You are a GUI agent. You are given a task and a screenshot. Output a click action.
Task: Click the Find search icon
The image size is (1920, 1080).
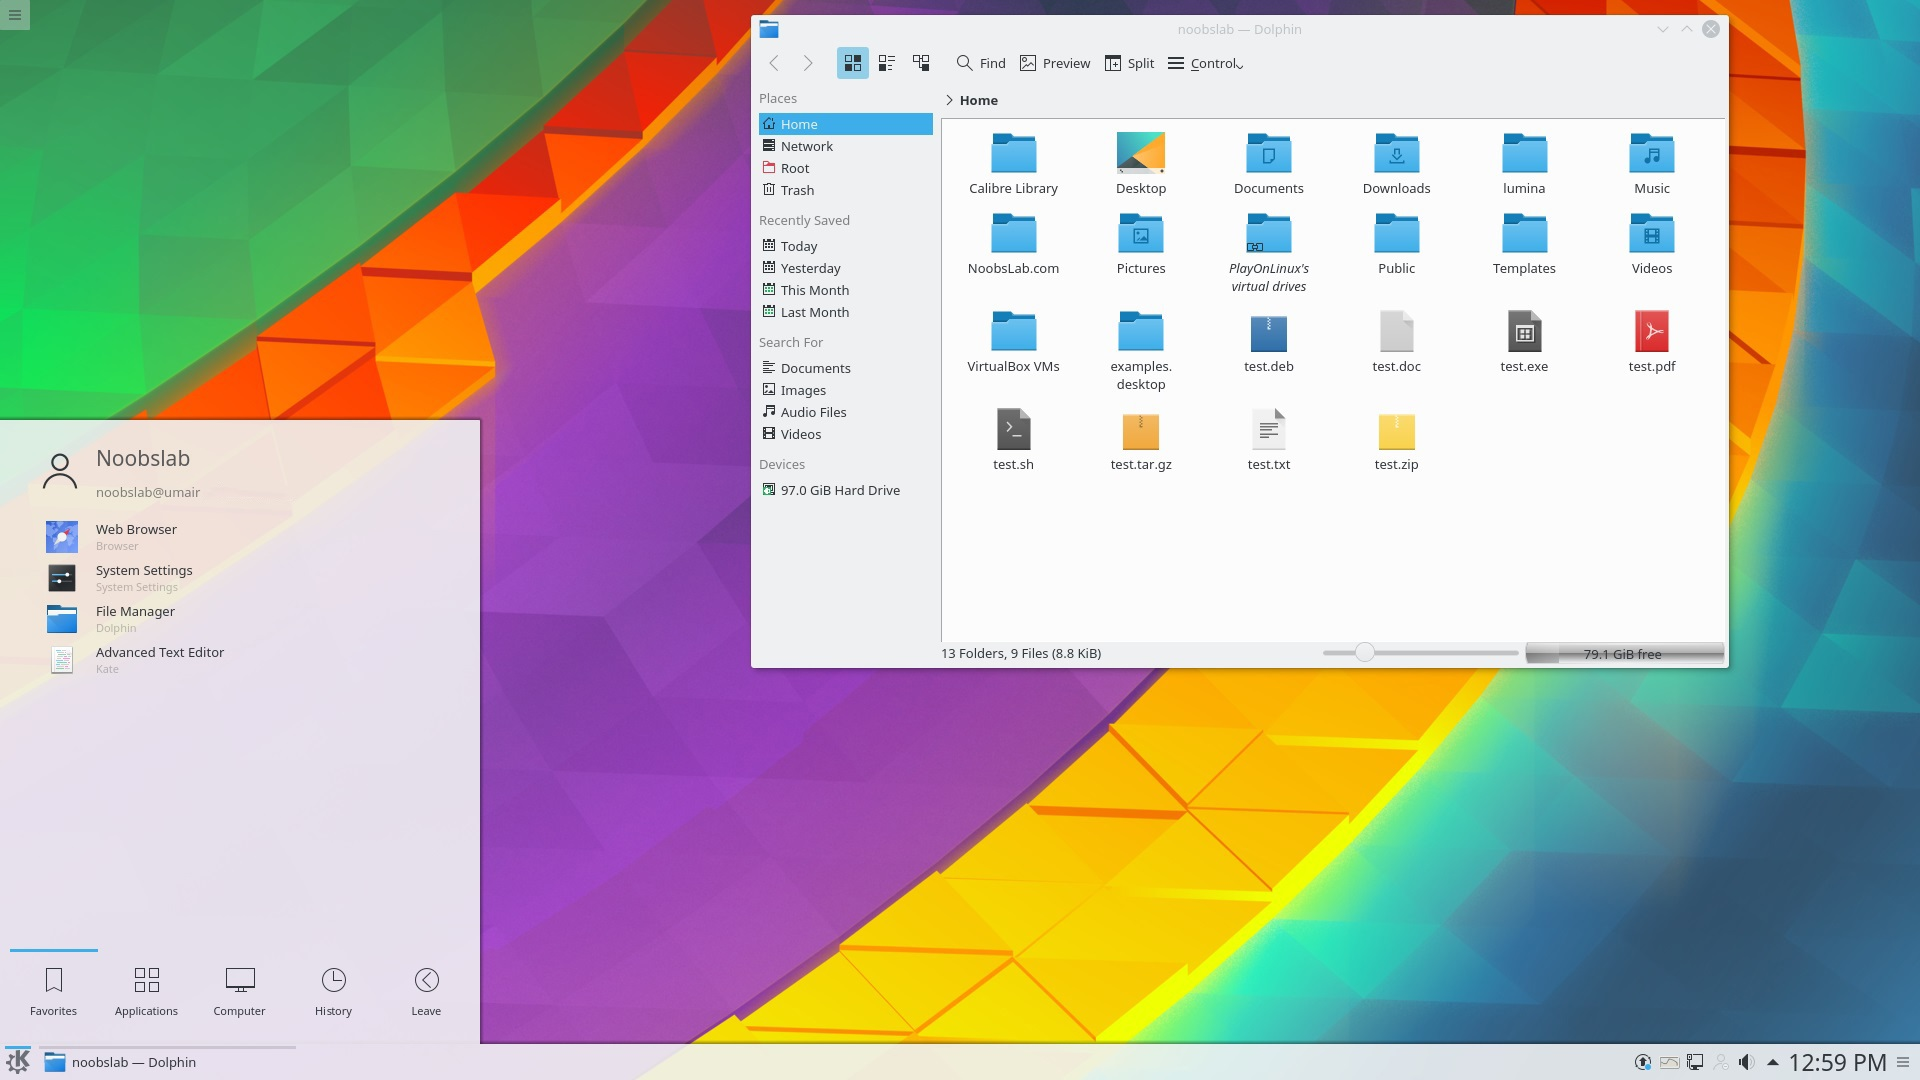pos(964,63)
